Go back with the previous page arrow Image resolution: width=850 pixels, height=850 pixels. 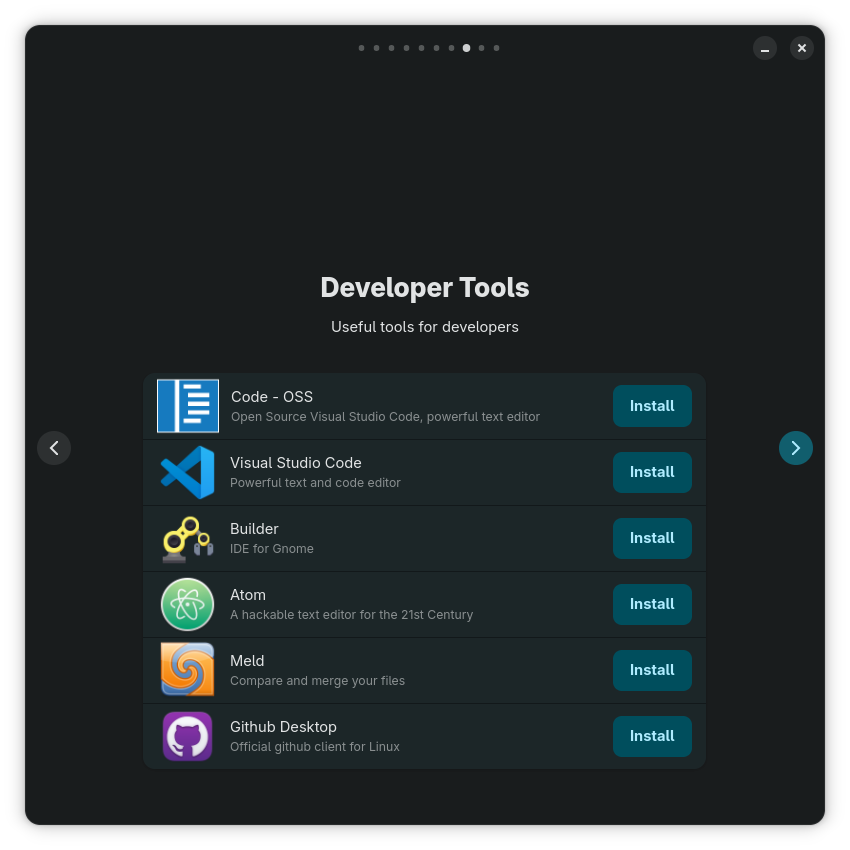(x=54, y=448)
